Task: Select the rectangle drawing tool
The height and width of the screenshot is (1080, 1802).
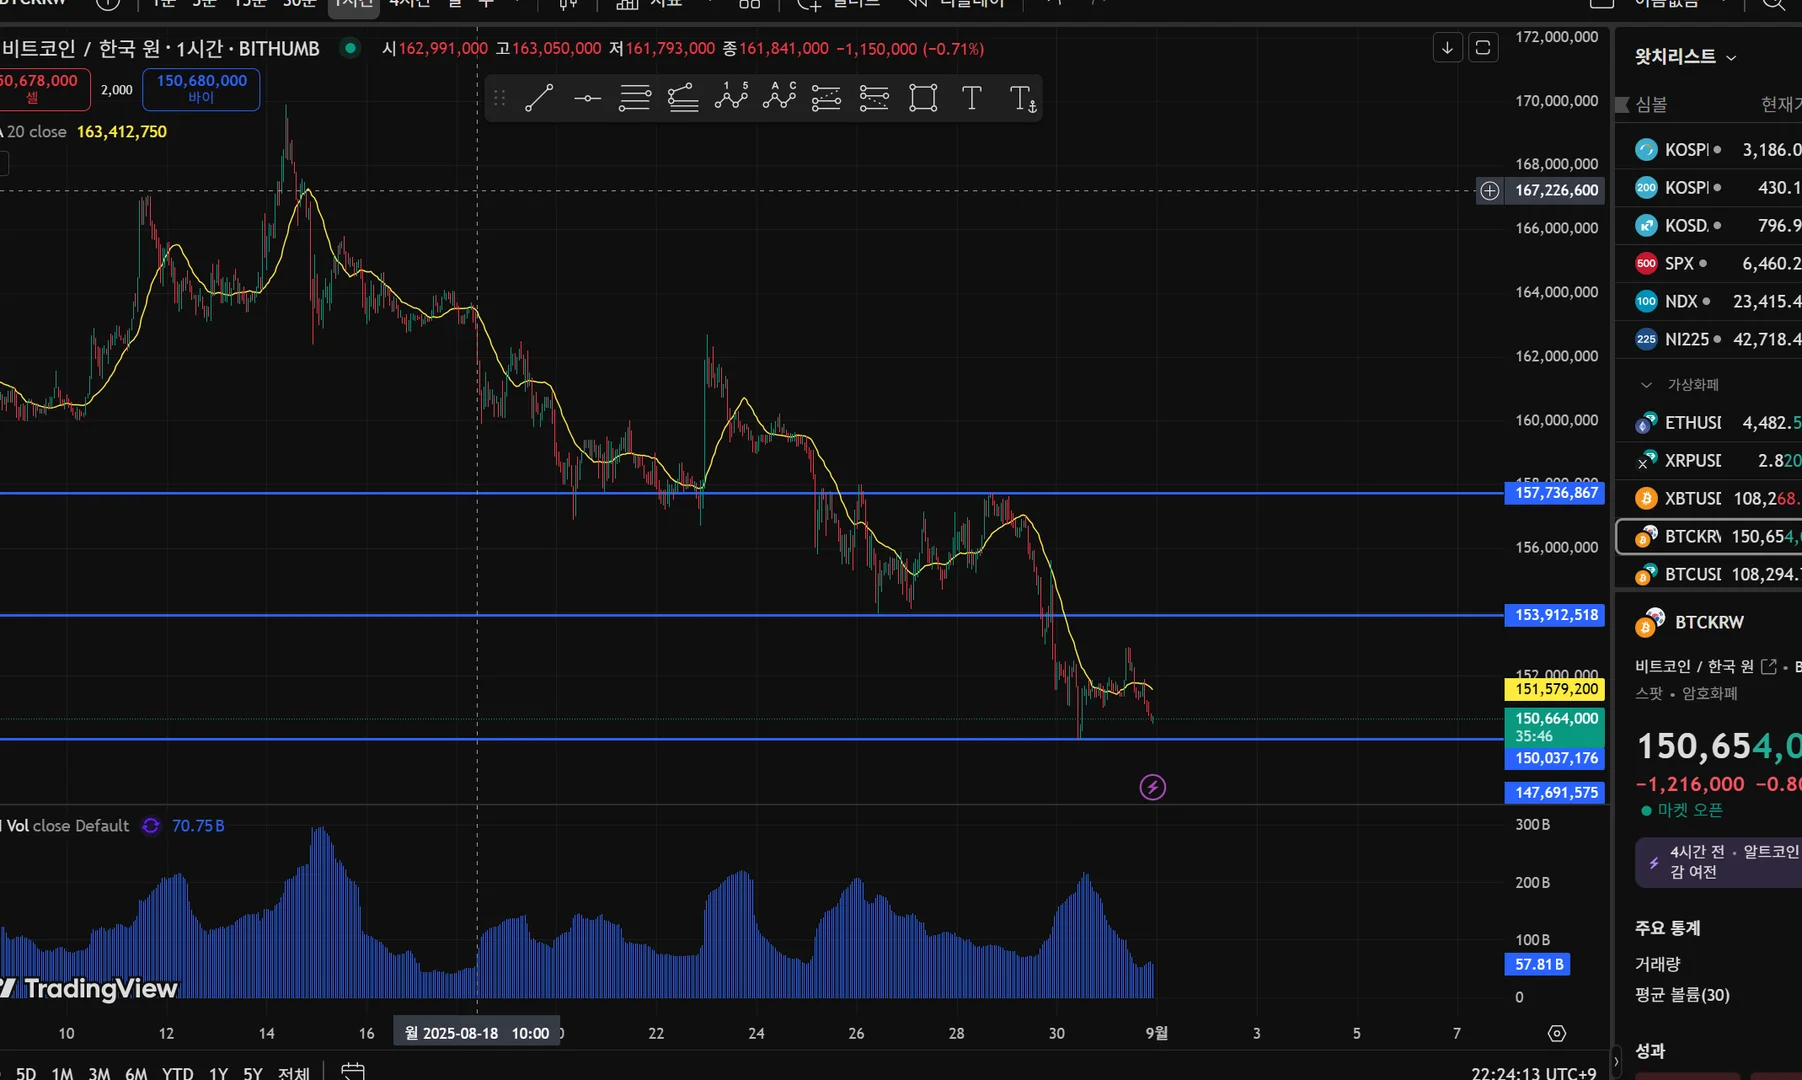Action: [923, 98]
